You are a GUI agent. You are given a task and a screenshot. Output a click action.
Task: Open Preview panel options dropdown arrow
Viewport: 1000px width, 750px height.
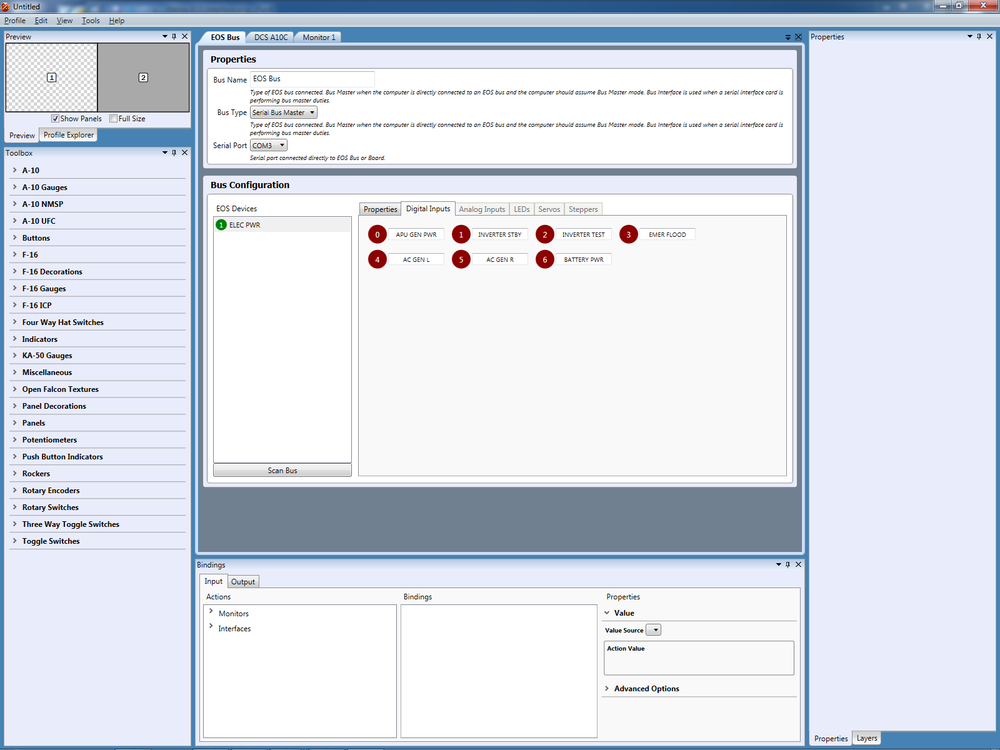(x=165, y=36)
